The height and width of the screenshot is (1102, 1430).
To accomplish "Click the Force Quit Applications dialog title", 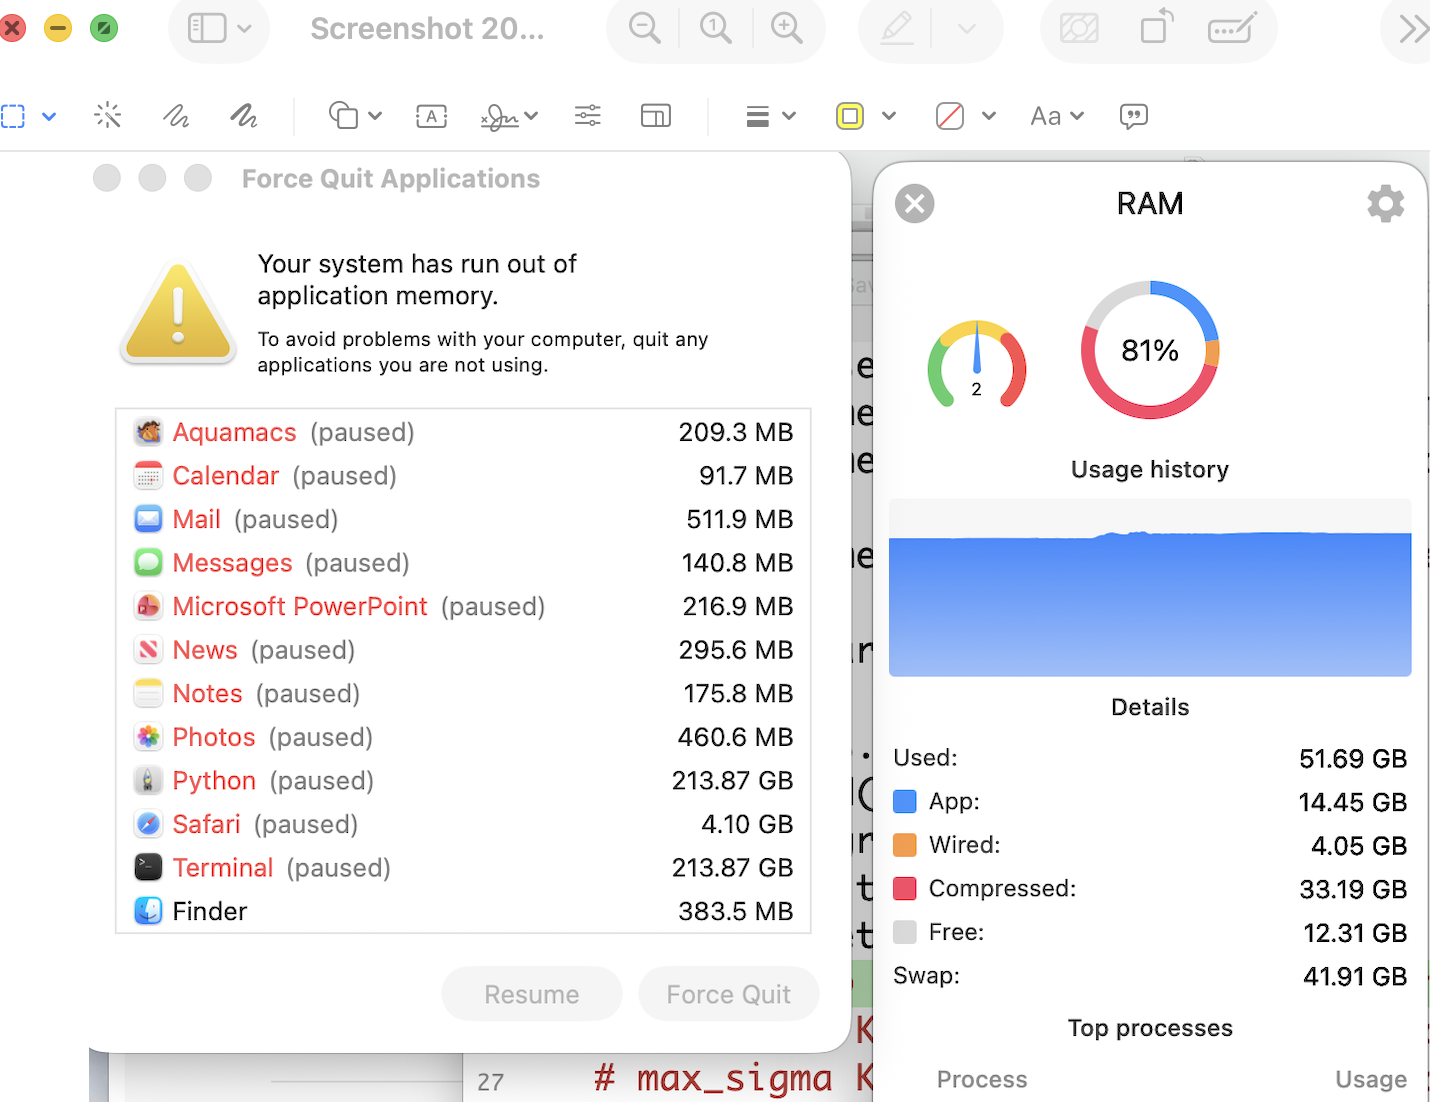I will pyautogui.click(x=391, y=179).
